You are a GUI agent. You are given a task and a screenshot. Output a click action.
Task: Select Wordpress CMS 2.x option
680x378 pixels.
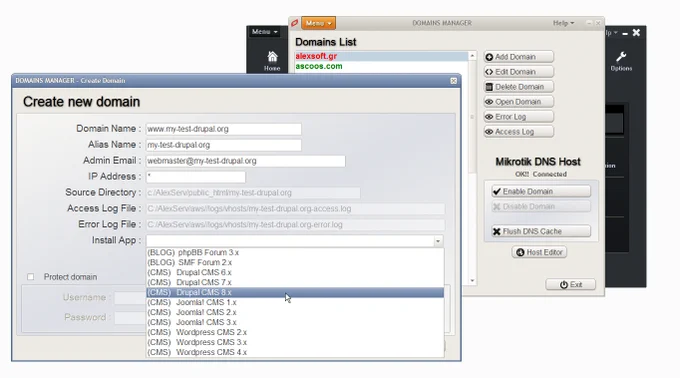(x=295, y=332)
